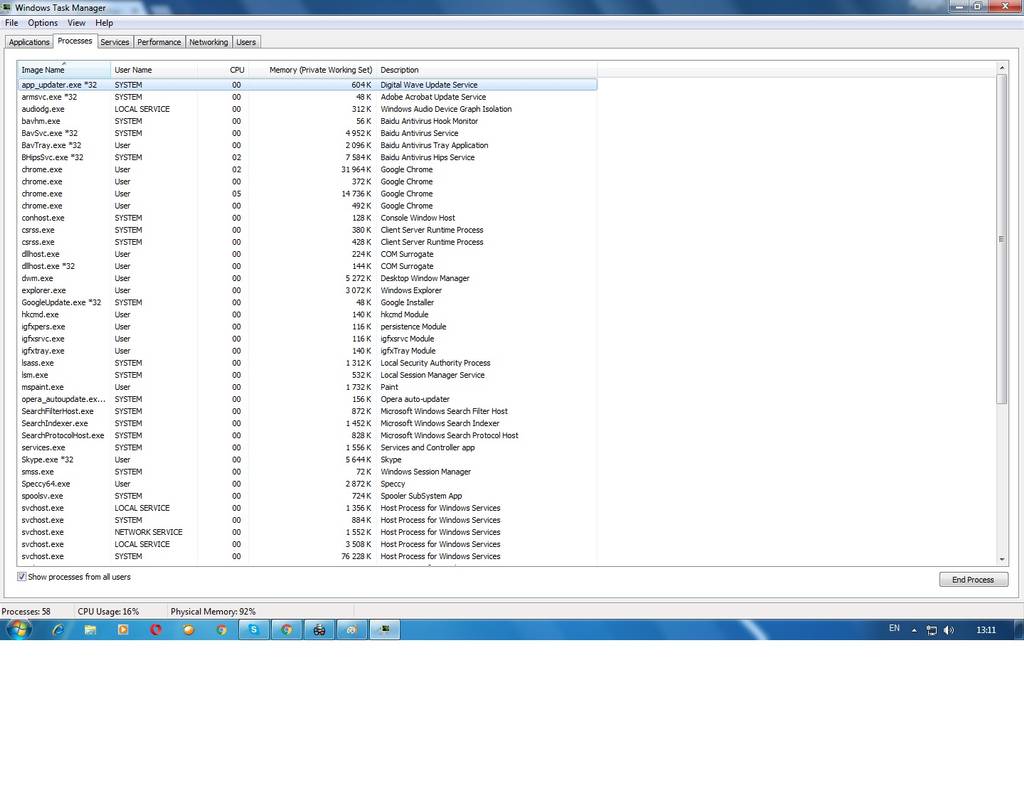The image size is (1024, 792).
Task: Select the chrome.exe row using 31 964 K
Action: coord(307,169)
